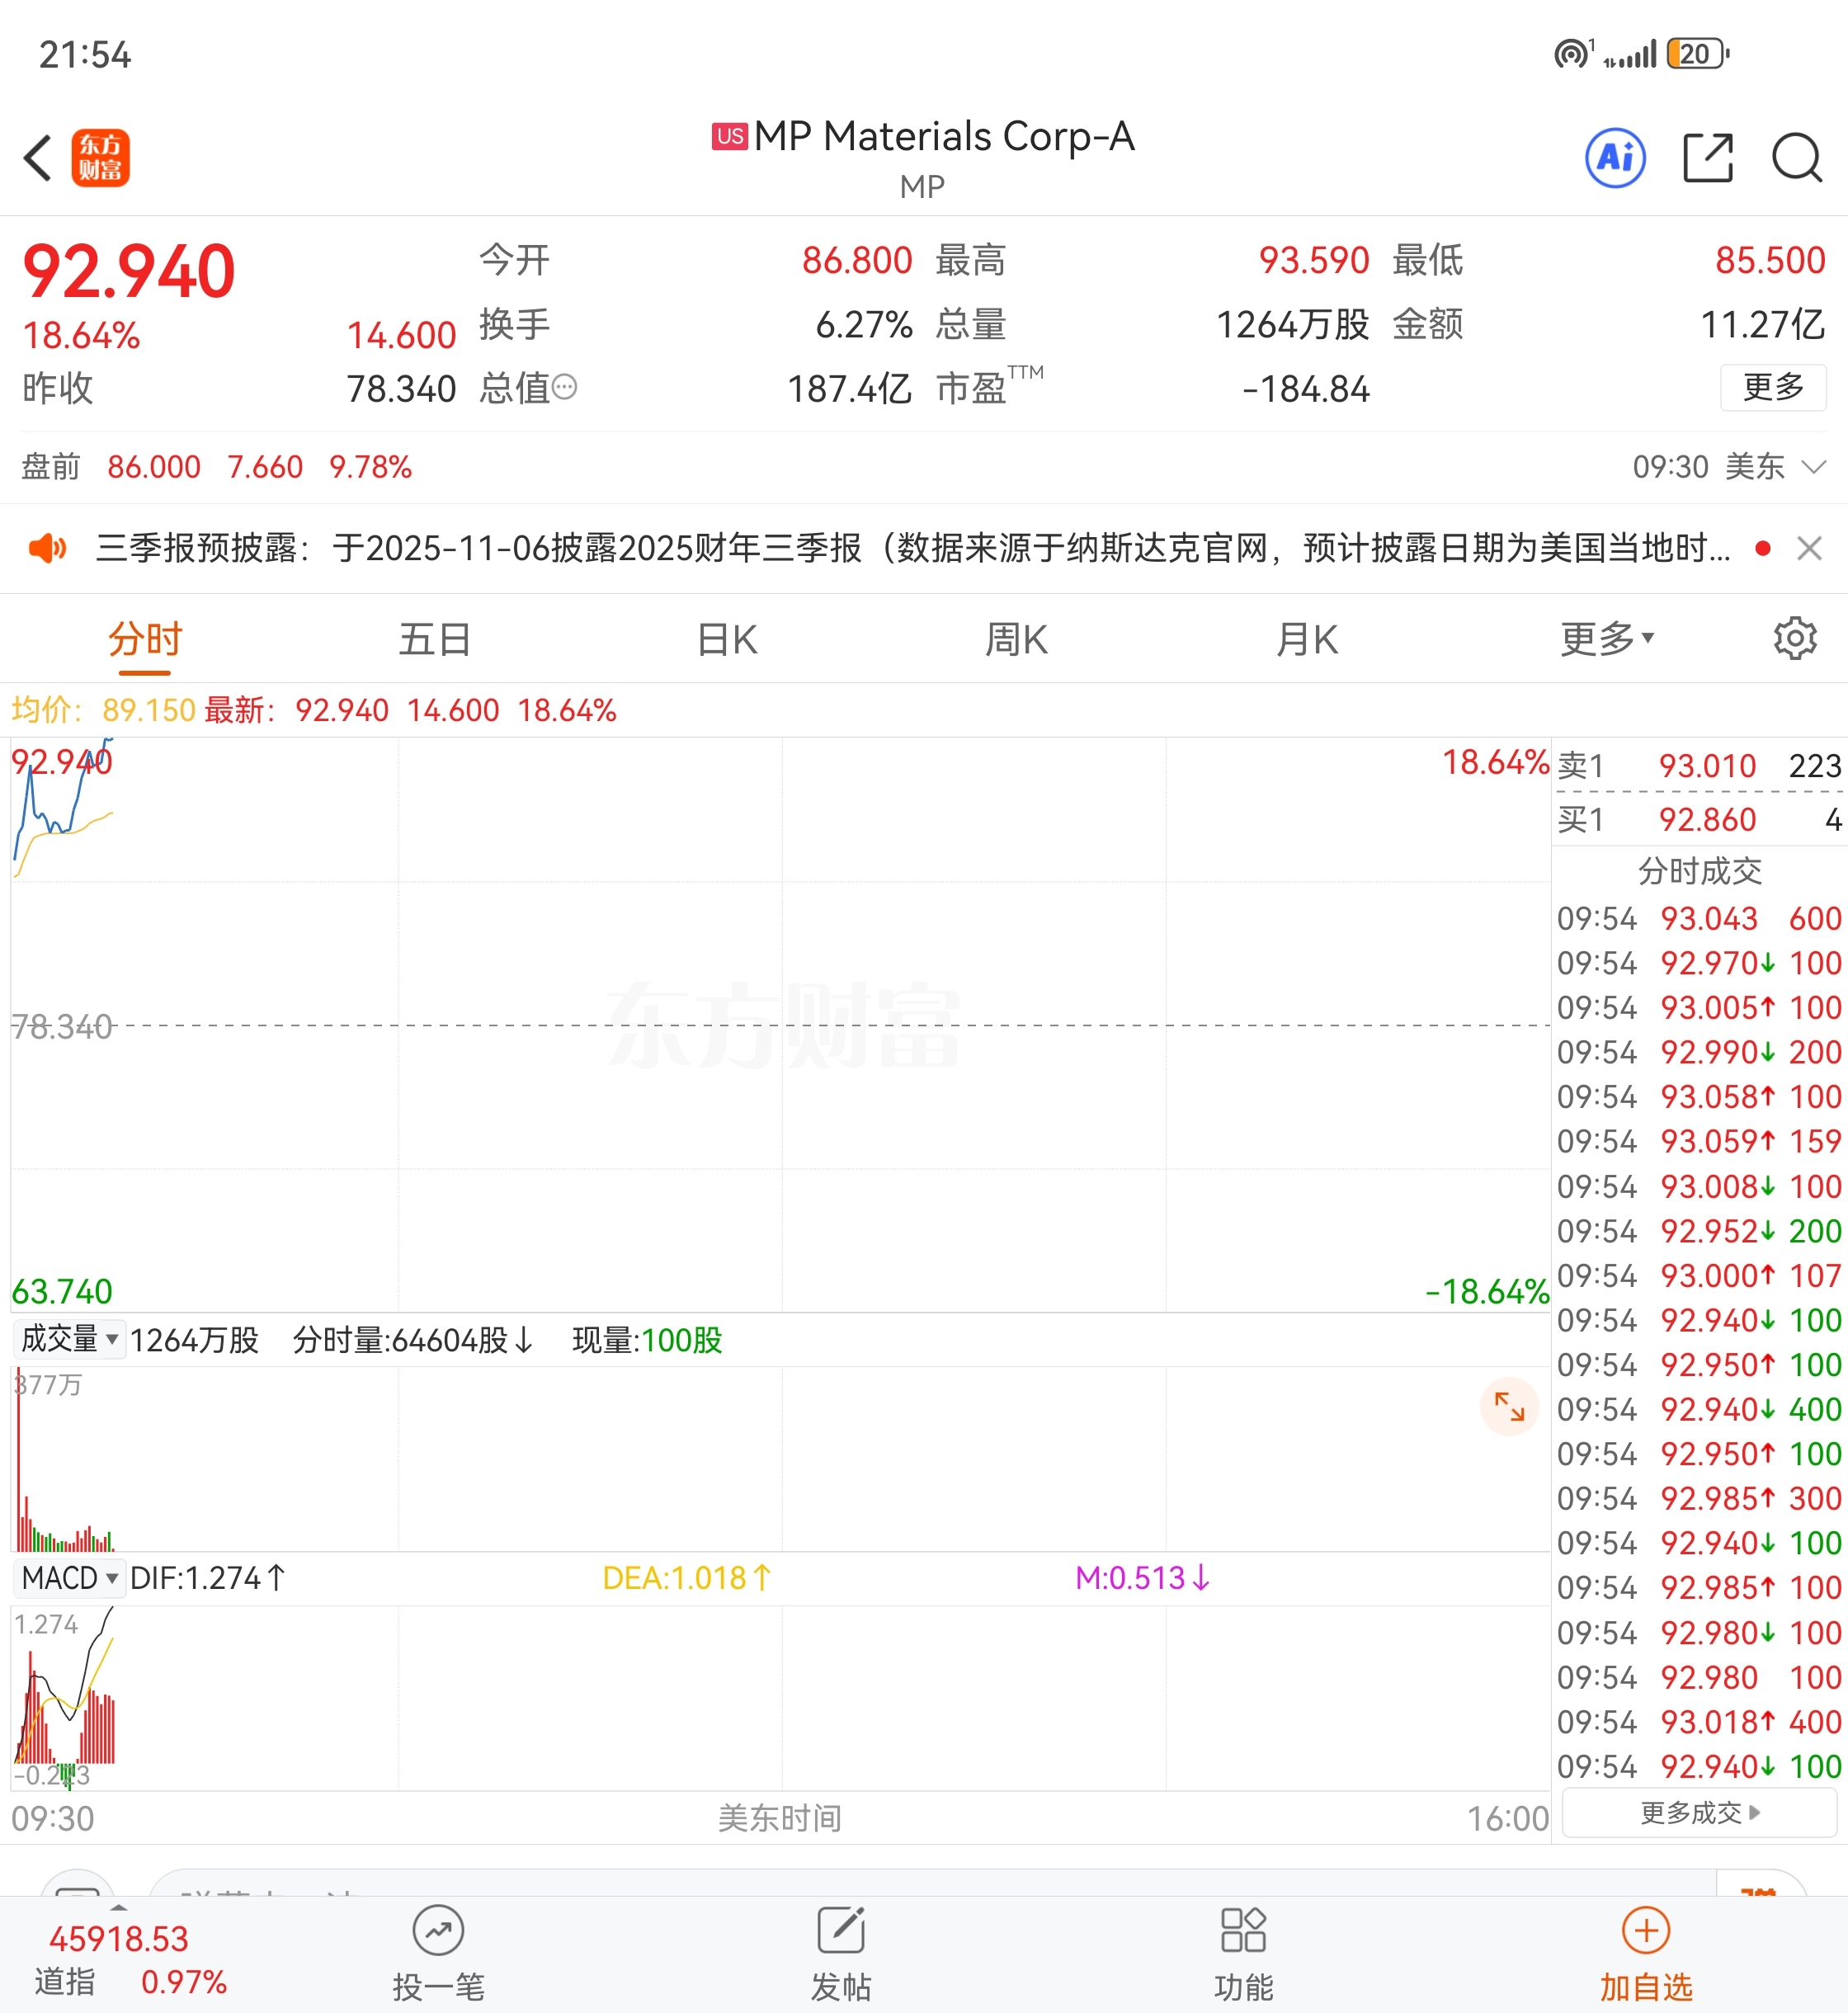
Task: Expand the 美东 timezone dropdown
Action: (x=1812, y=467)
